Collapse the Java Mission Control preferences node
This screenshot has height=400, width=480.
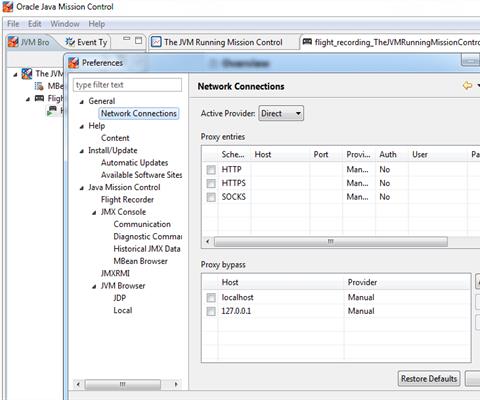(x=82, y=188)
